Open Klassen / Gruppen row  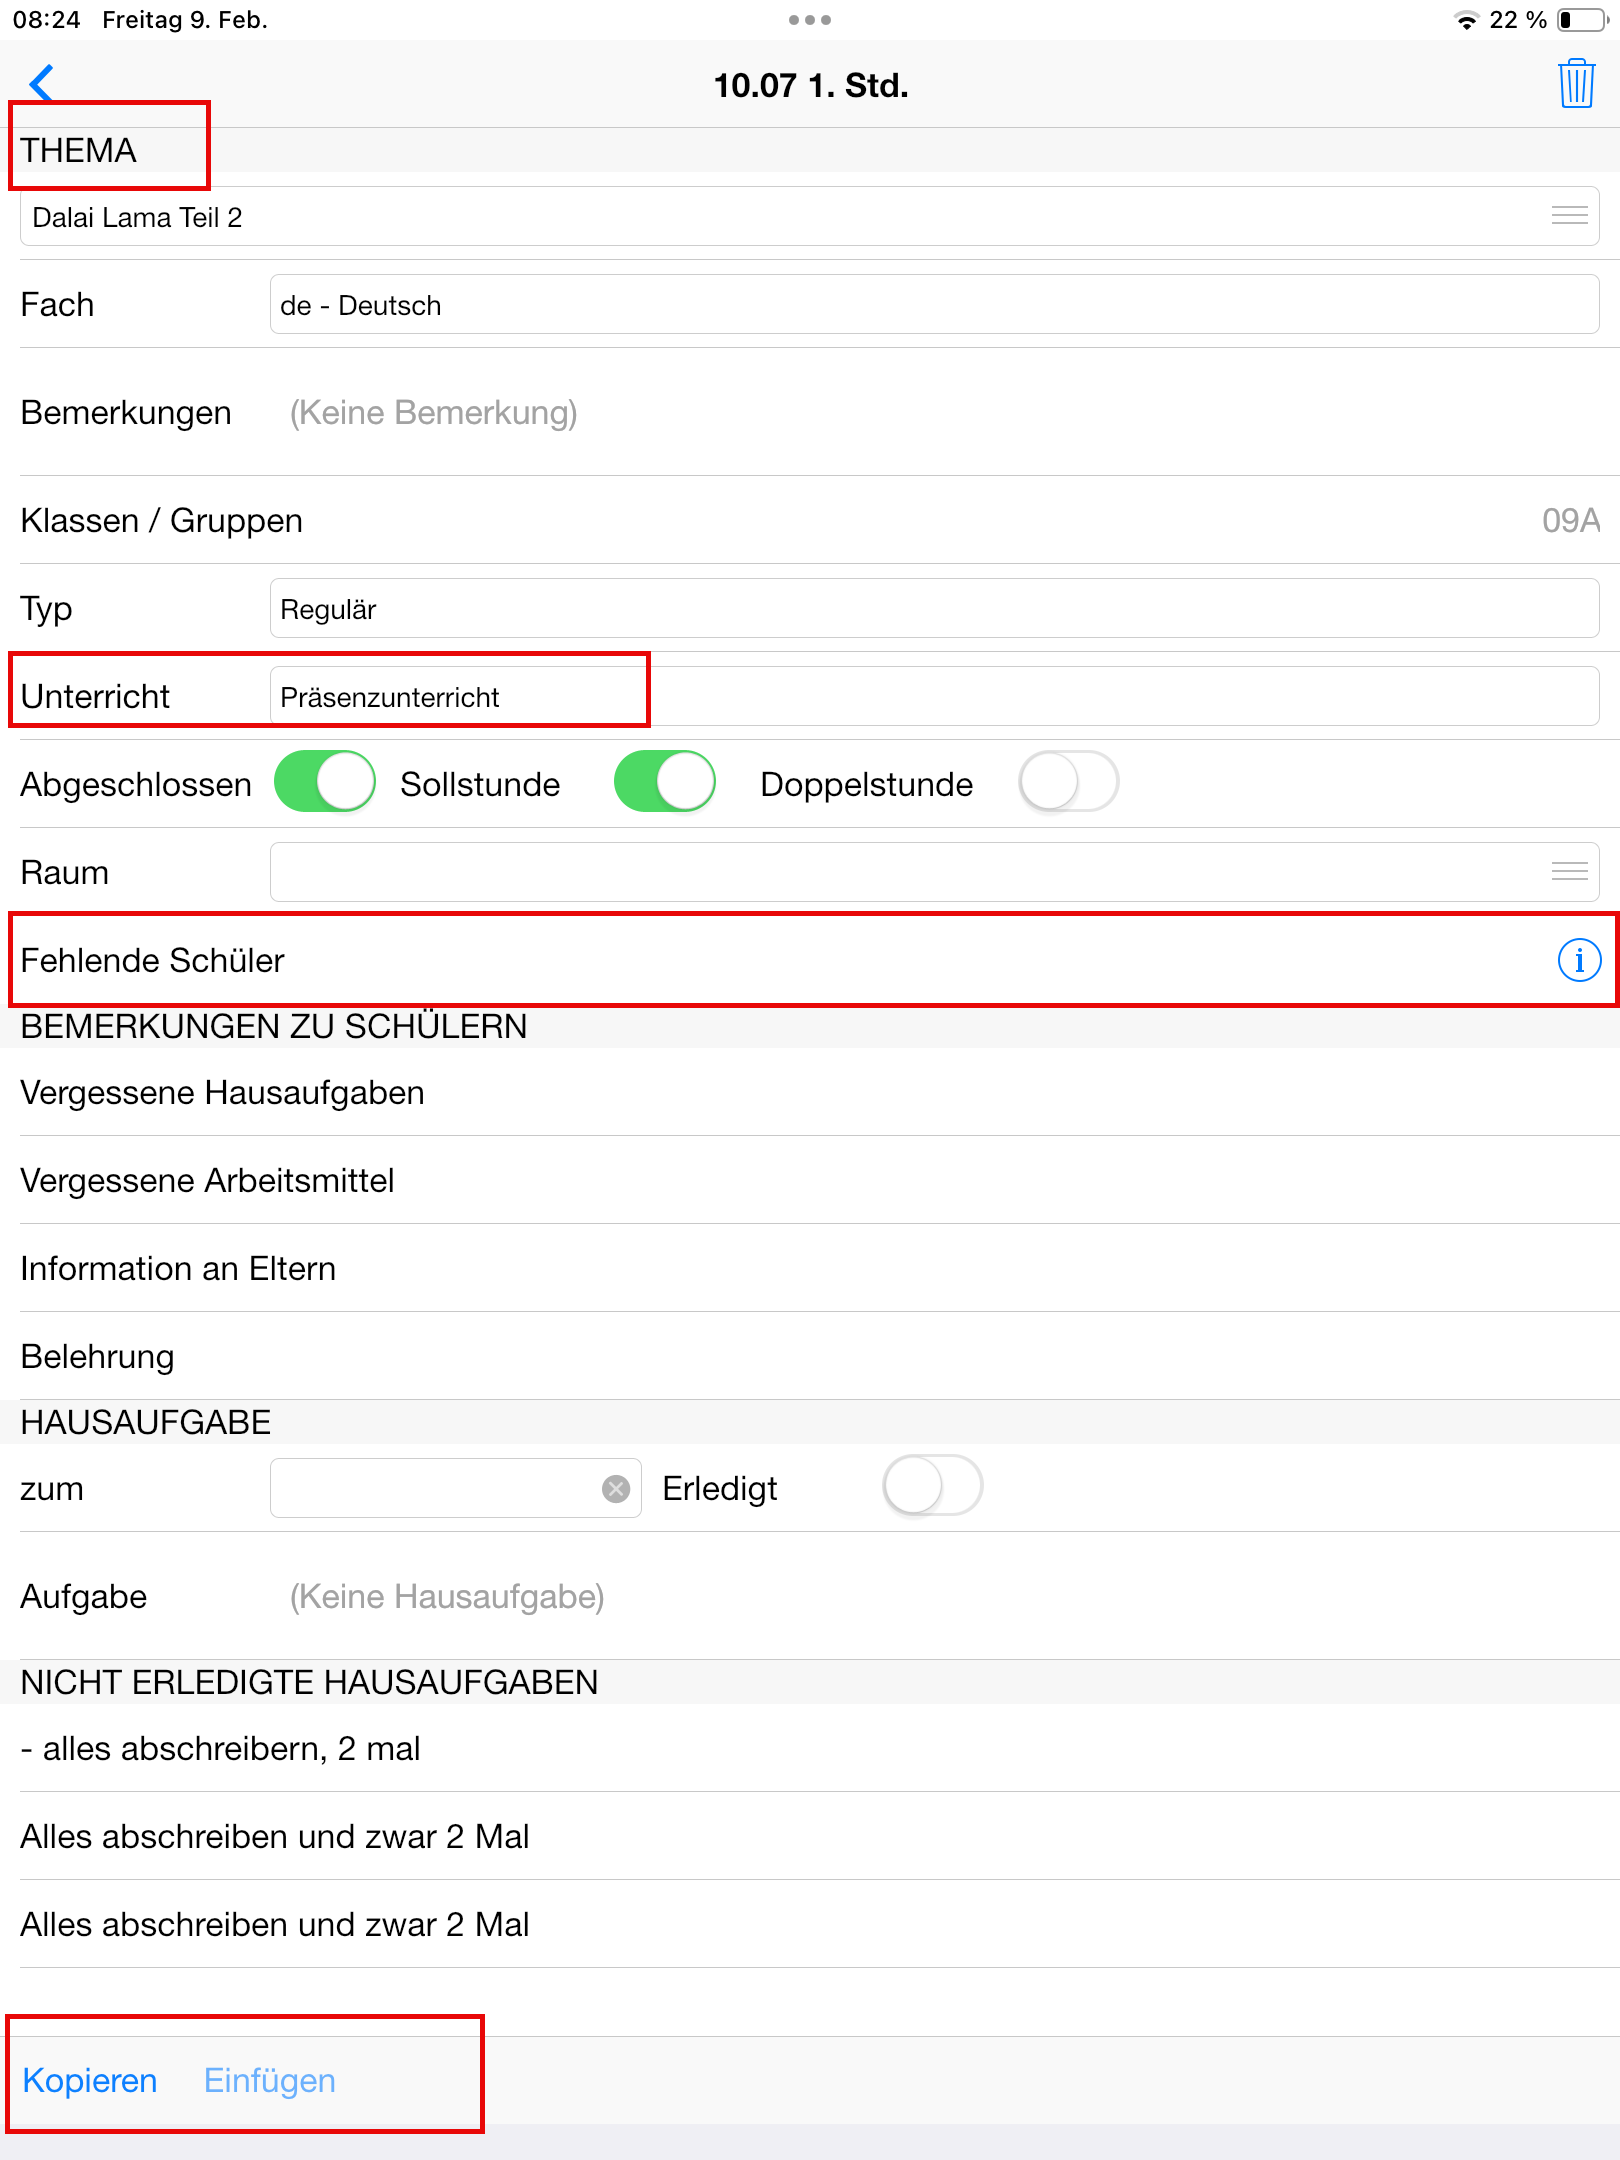[x=810, y=520]
